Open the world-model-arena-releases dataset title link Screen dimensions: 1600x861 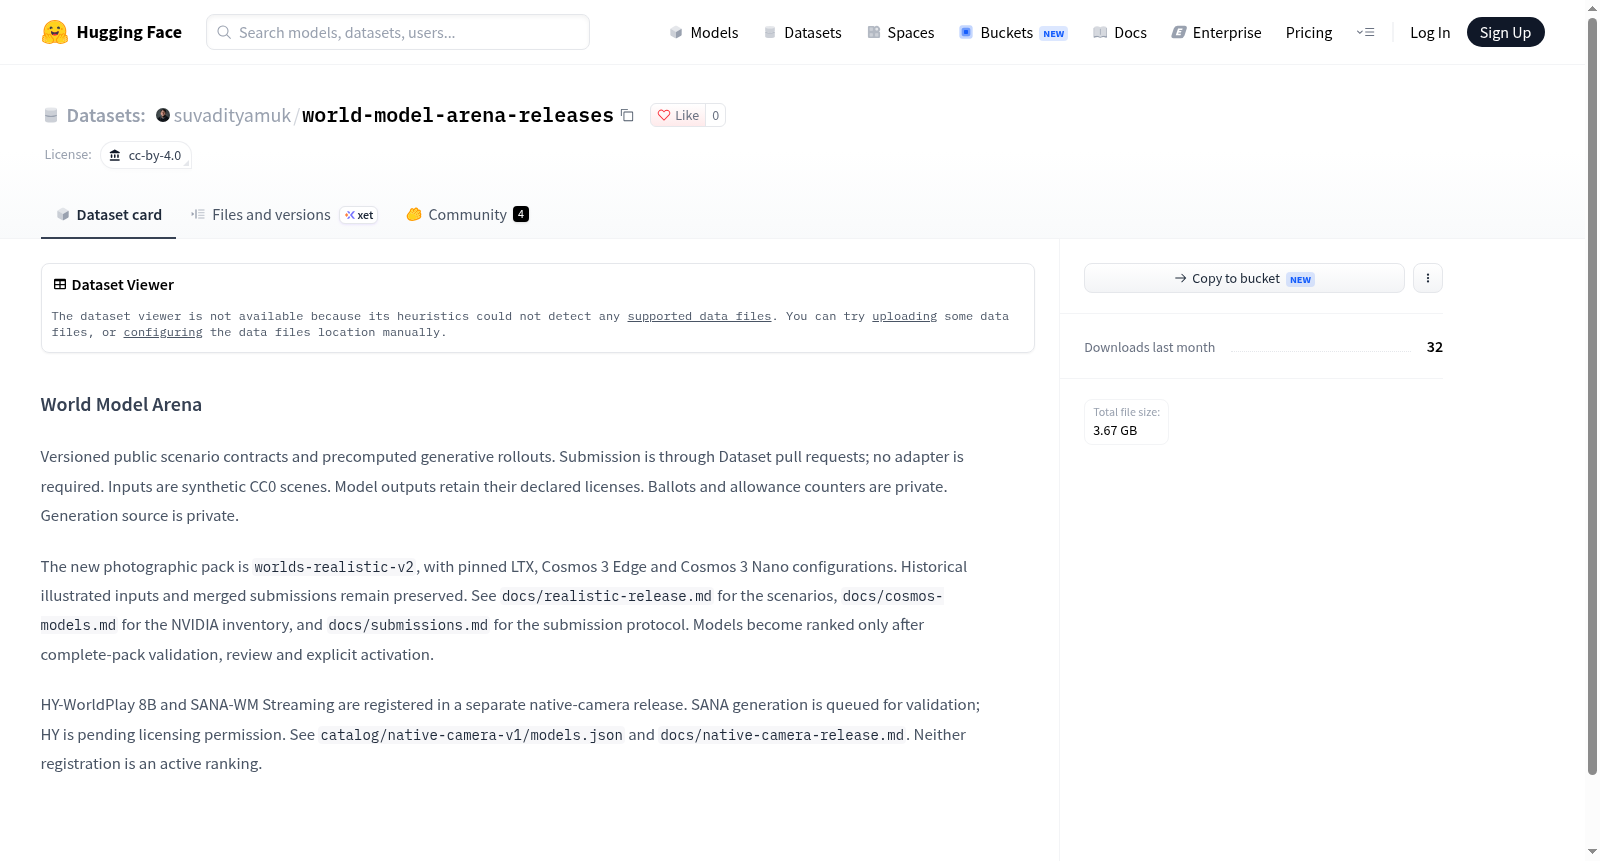pyautogui.click(x=458, y=115)
